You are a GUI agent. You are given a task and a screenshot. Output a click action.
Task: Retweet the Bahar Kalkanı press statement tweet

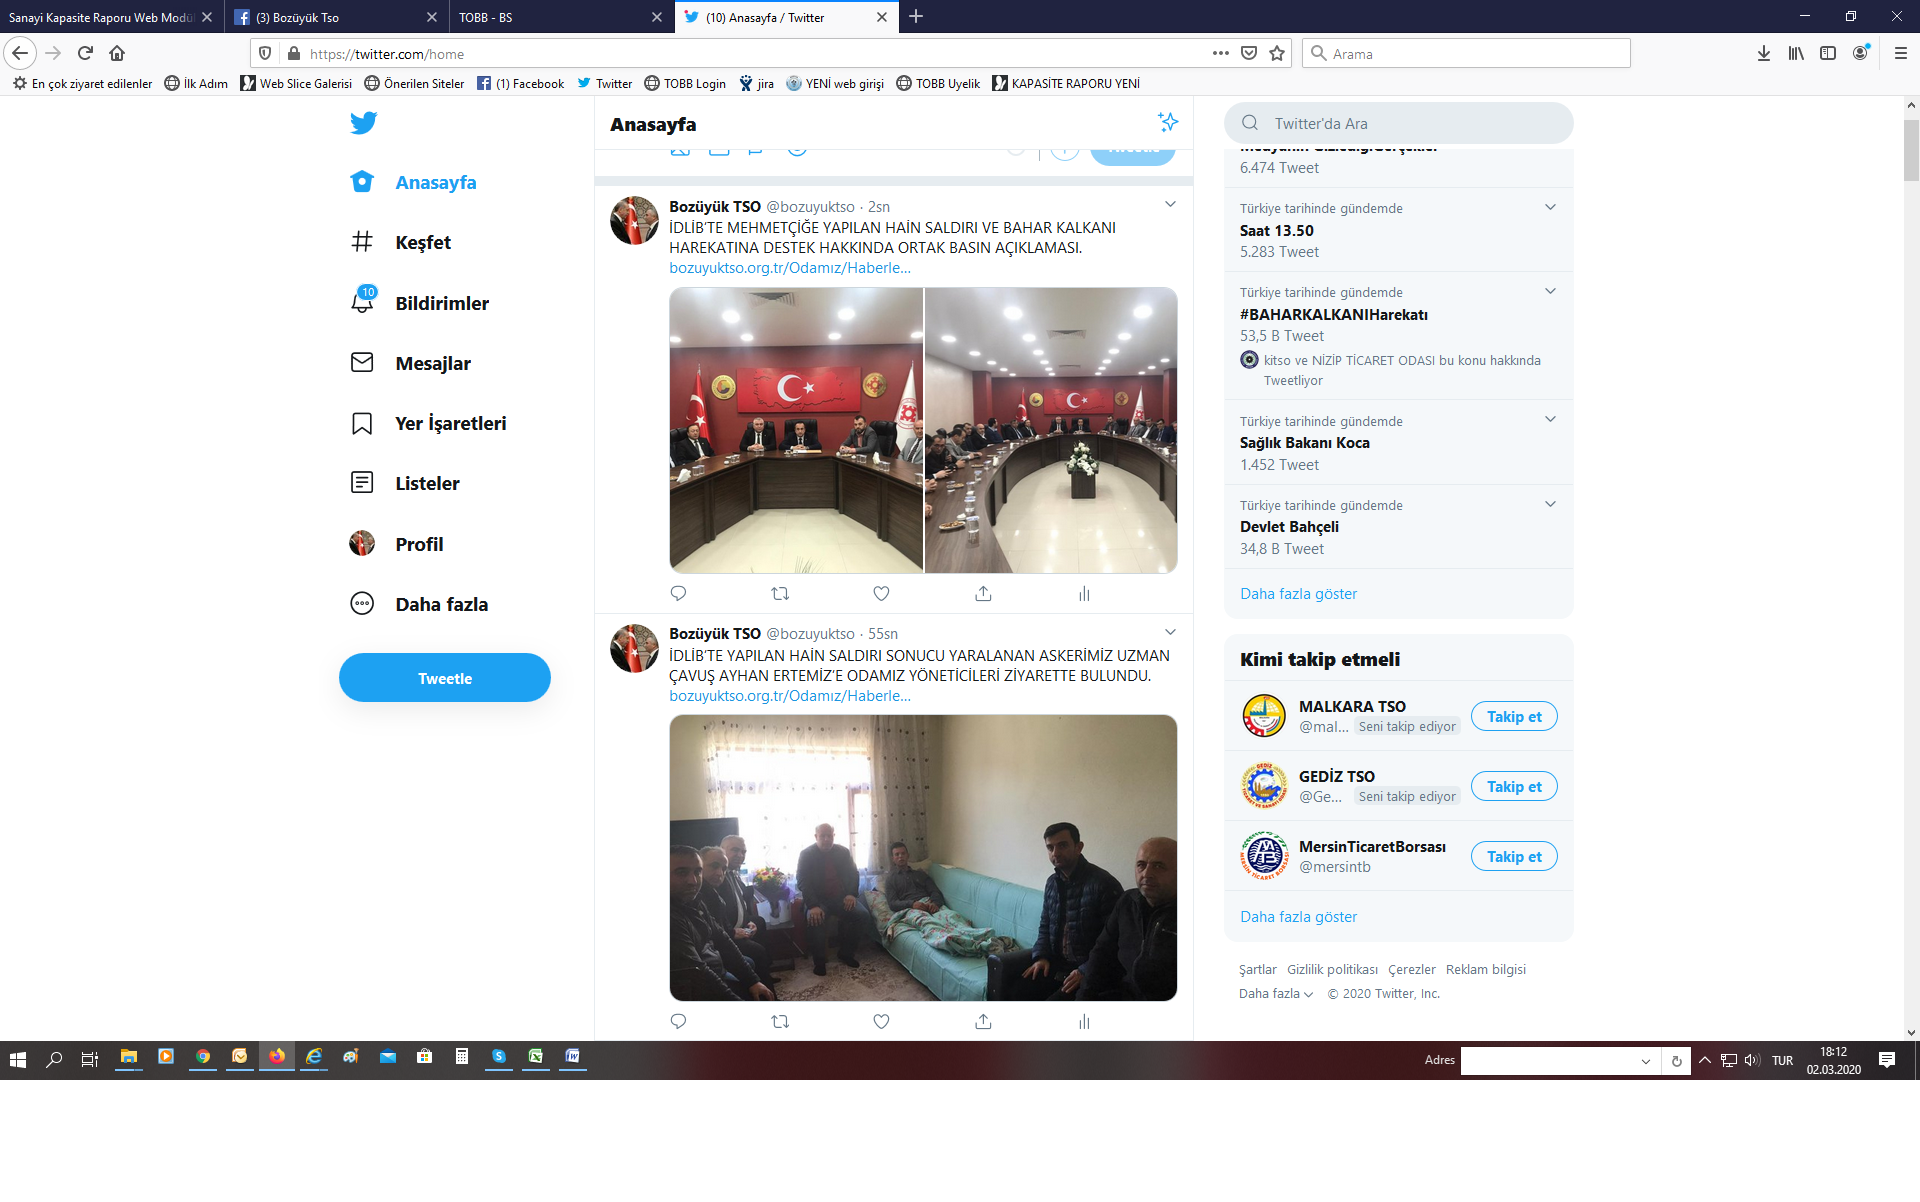point(780,593)
